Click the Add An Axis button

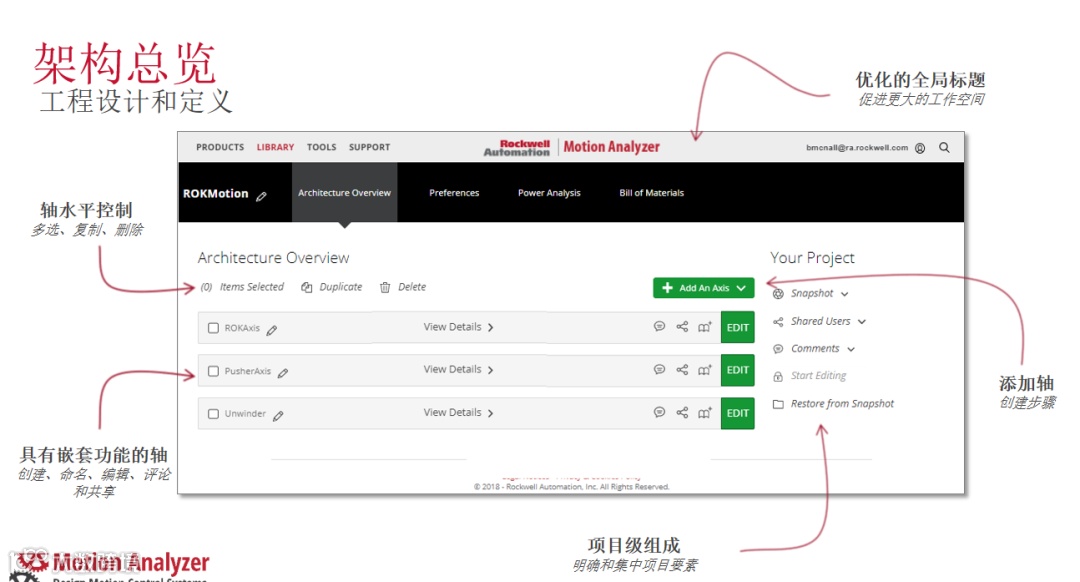(703, 288)
